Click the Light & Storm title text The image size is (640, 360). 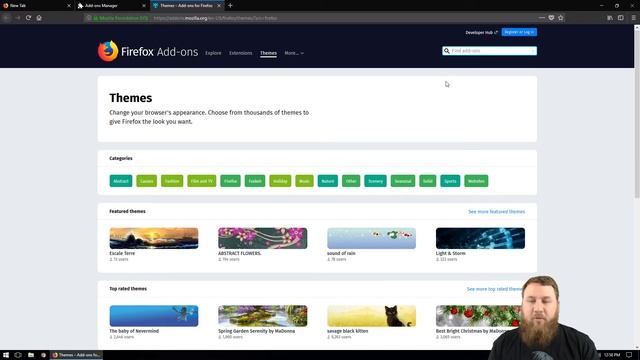pyautogui.click(x=451, y=253)
